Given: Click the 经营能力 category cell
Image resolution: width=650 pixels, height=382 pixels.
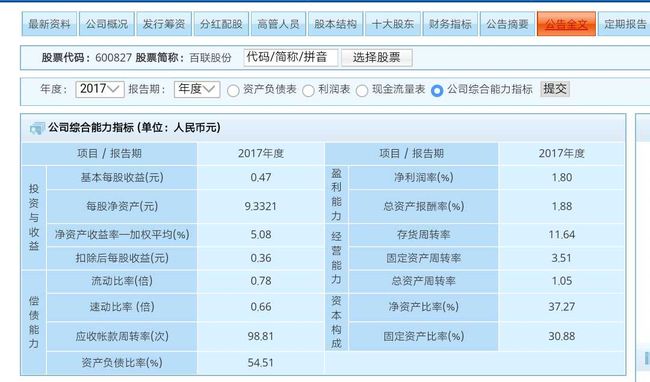Looking at the screenshot, I should [x=336, y=258].
